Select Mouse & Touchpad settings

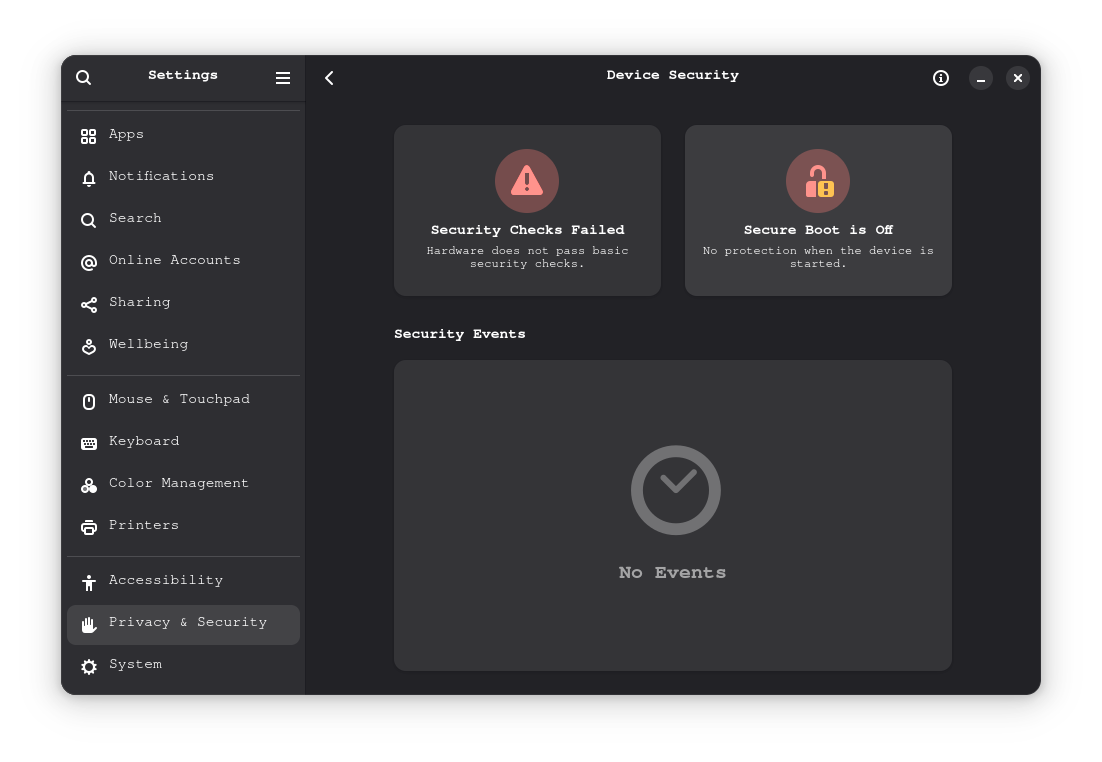click(183, 400)
